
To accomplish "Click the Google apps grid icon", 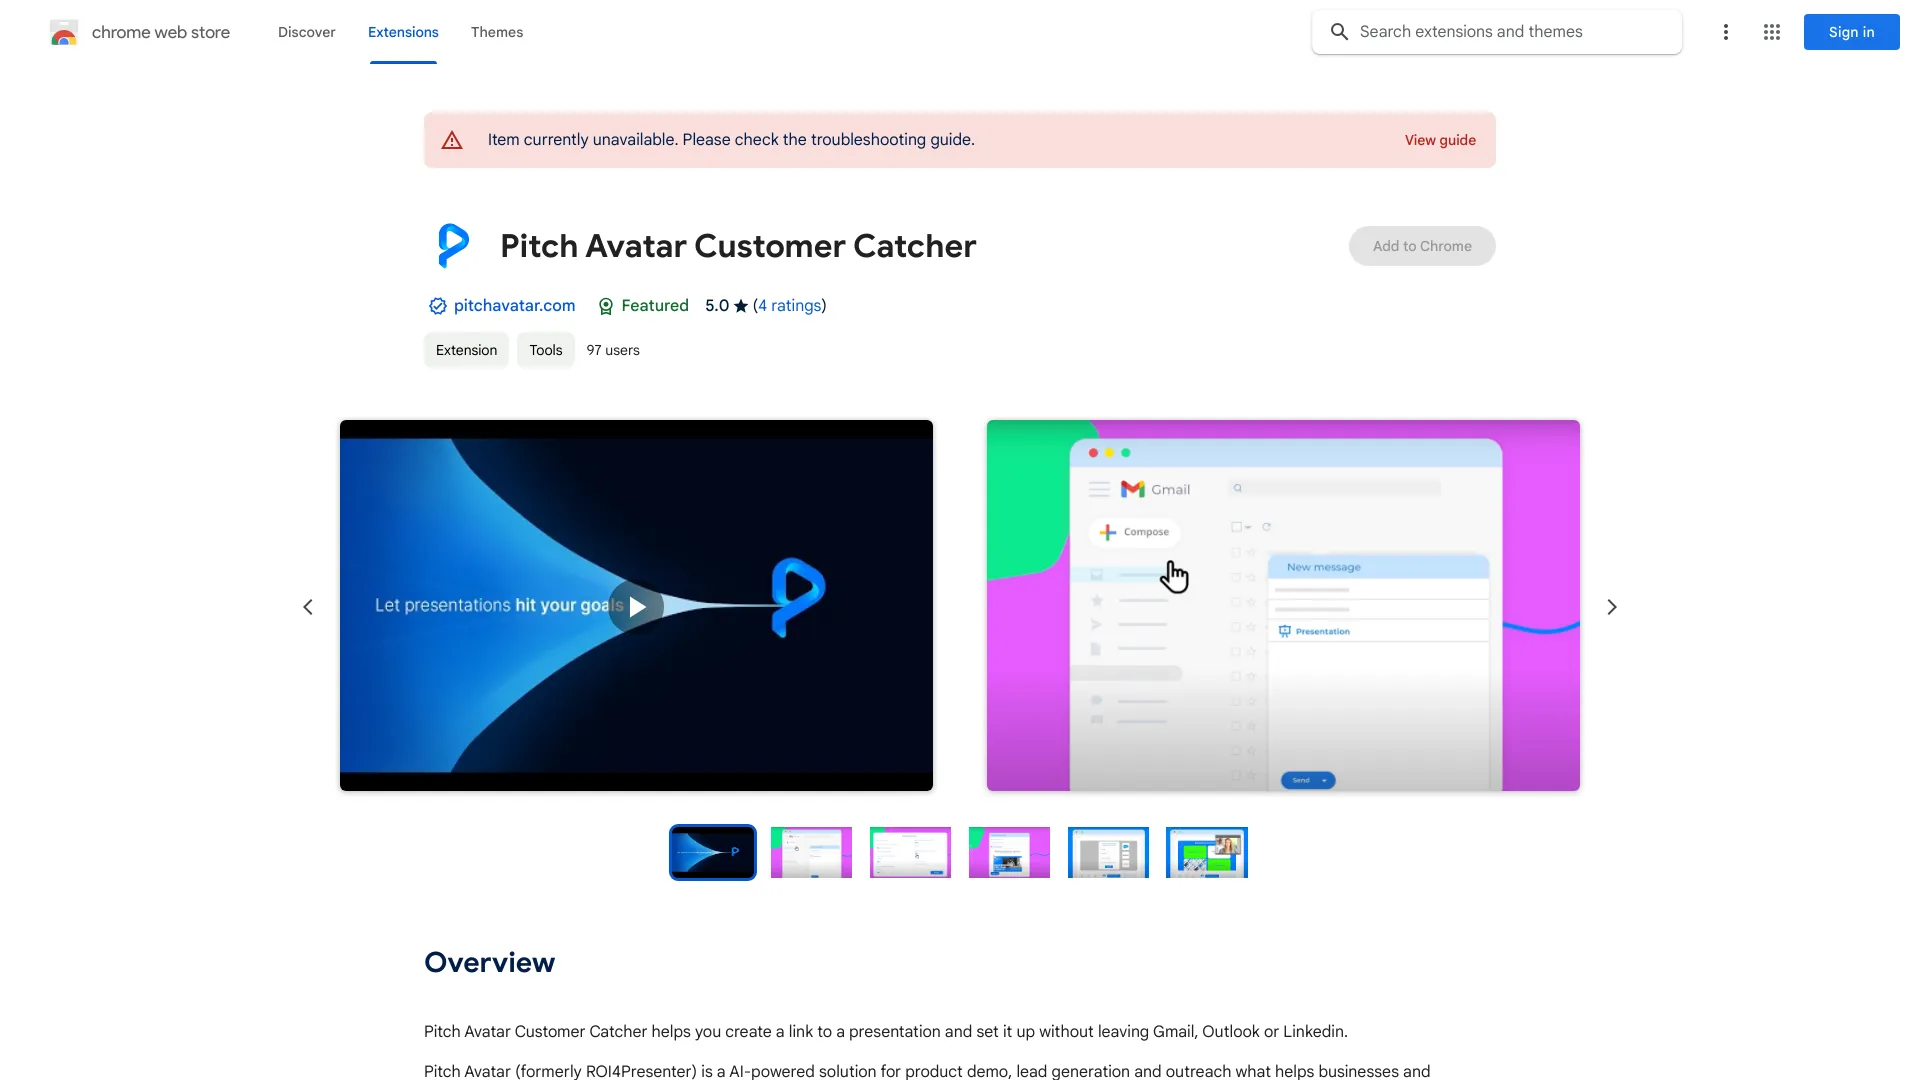I will tap(1771, 32).
